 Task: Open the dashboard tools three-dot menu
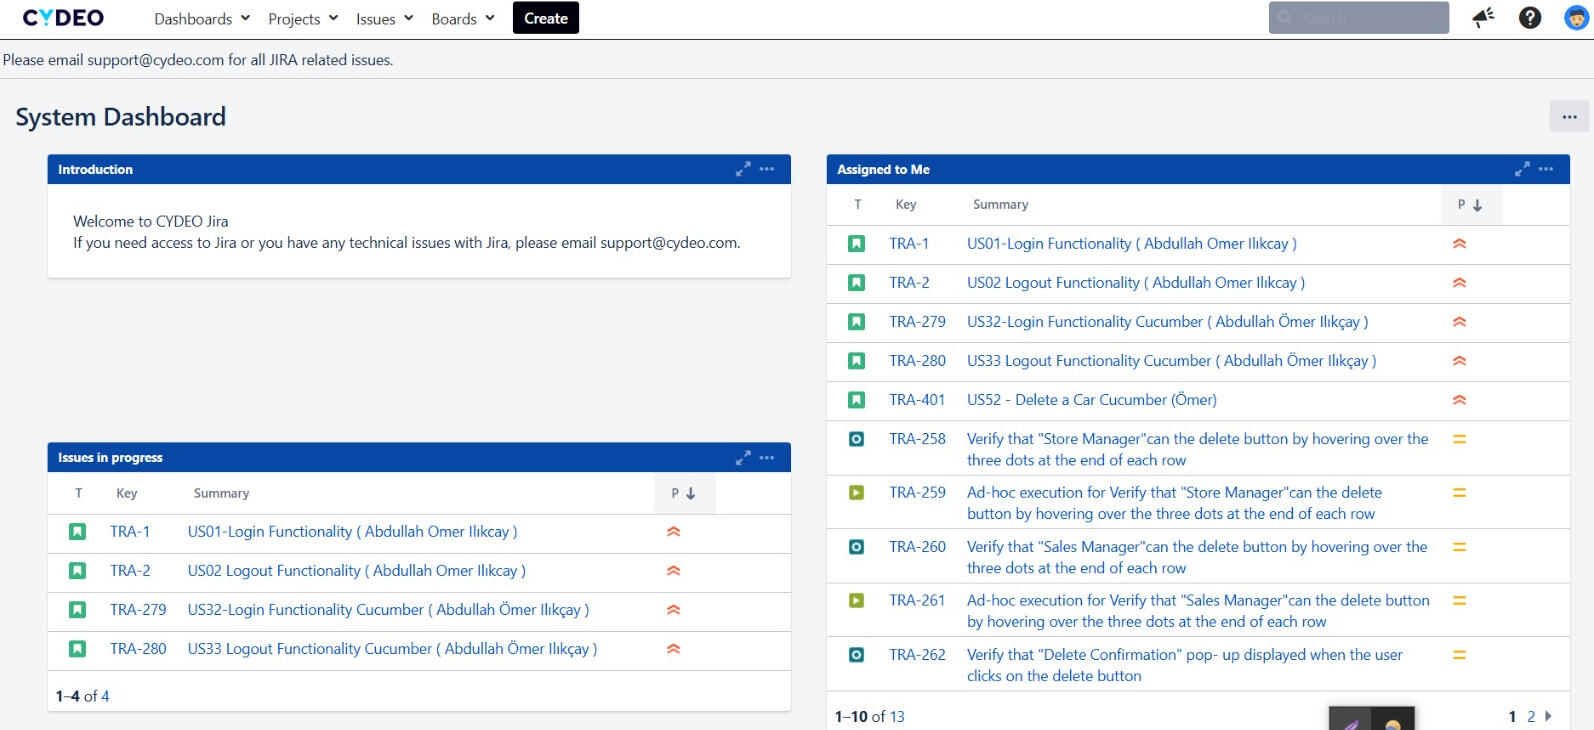click(x=1569, y=116)
